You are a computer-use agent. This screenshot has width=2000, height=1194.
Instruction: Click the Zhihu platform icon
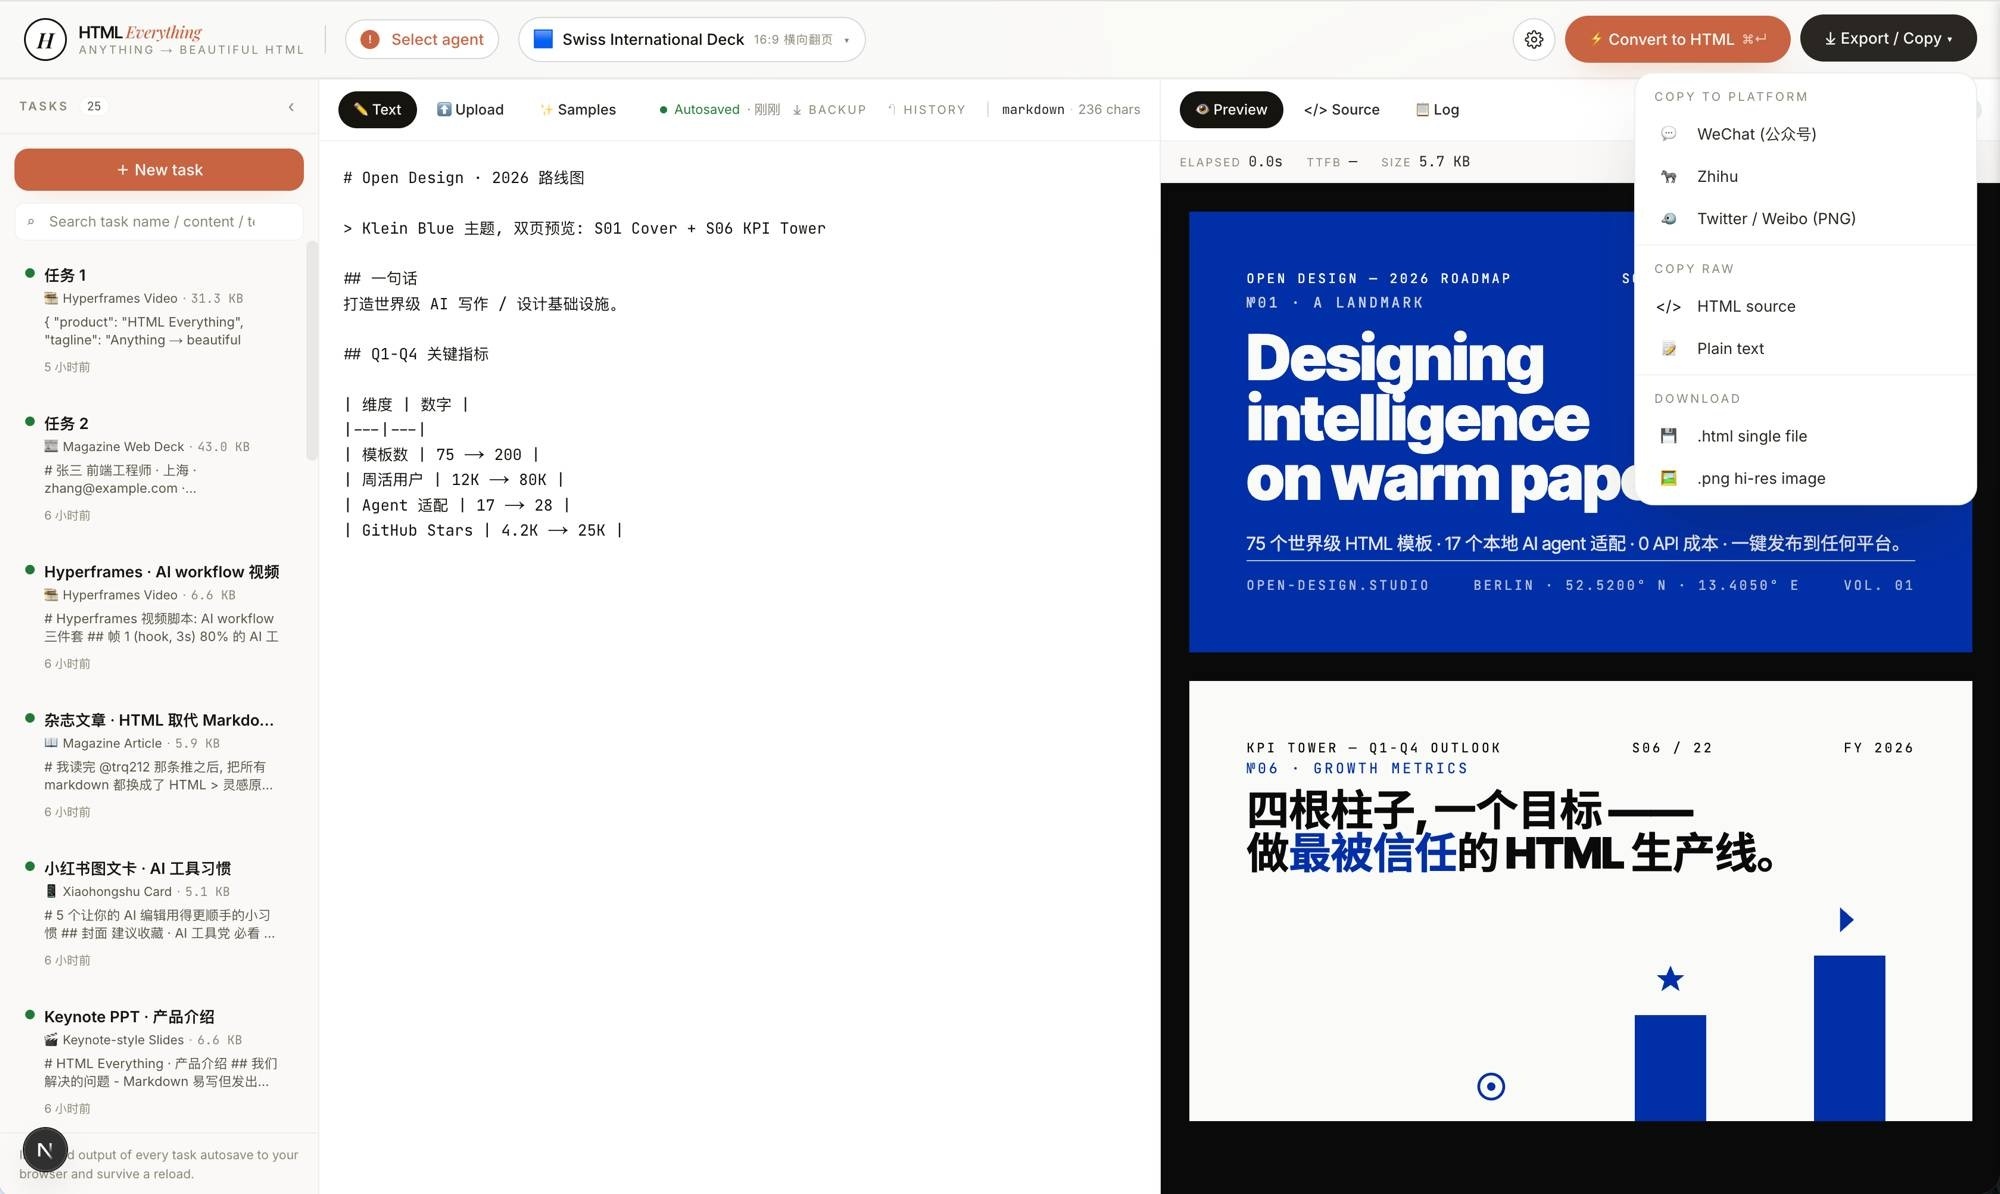[x=1668, y=176]
